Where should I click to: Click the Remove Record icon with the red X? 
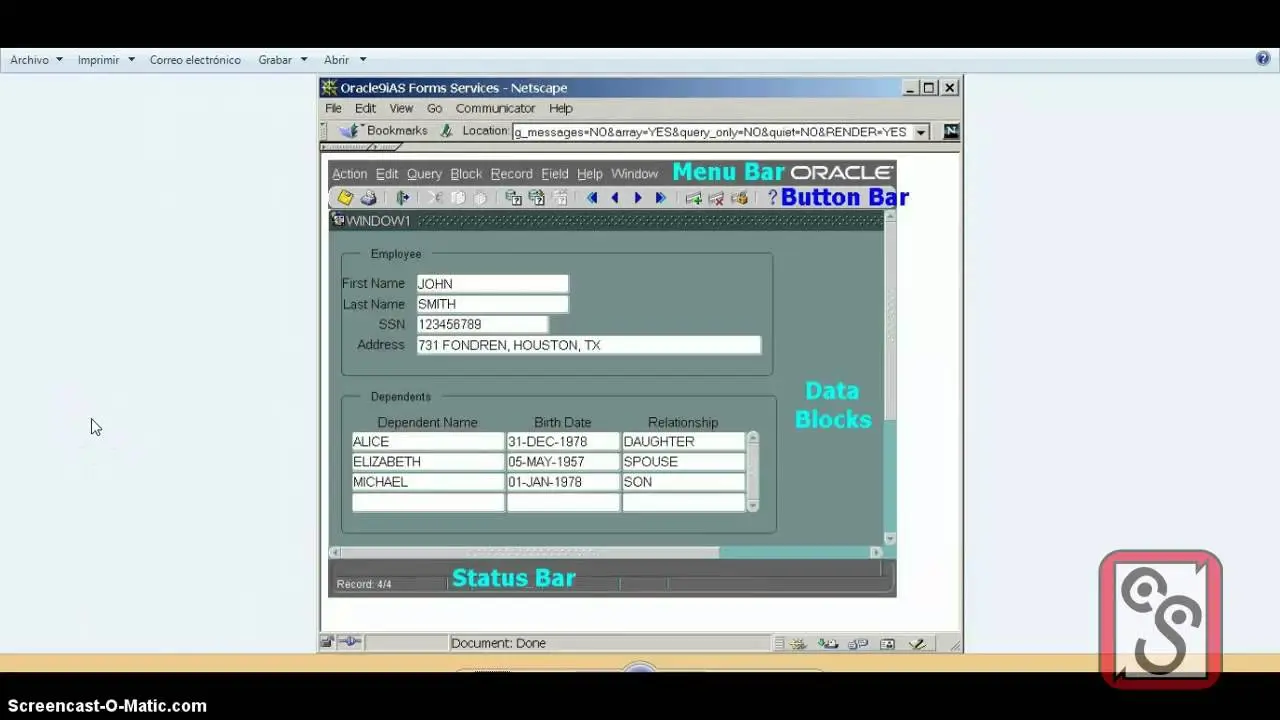coord(716,198)
